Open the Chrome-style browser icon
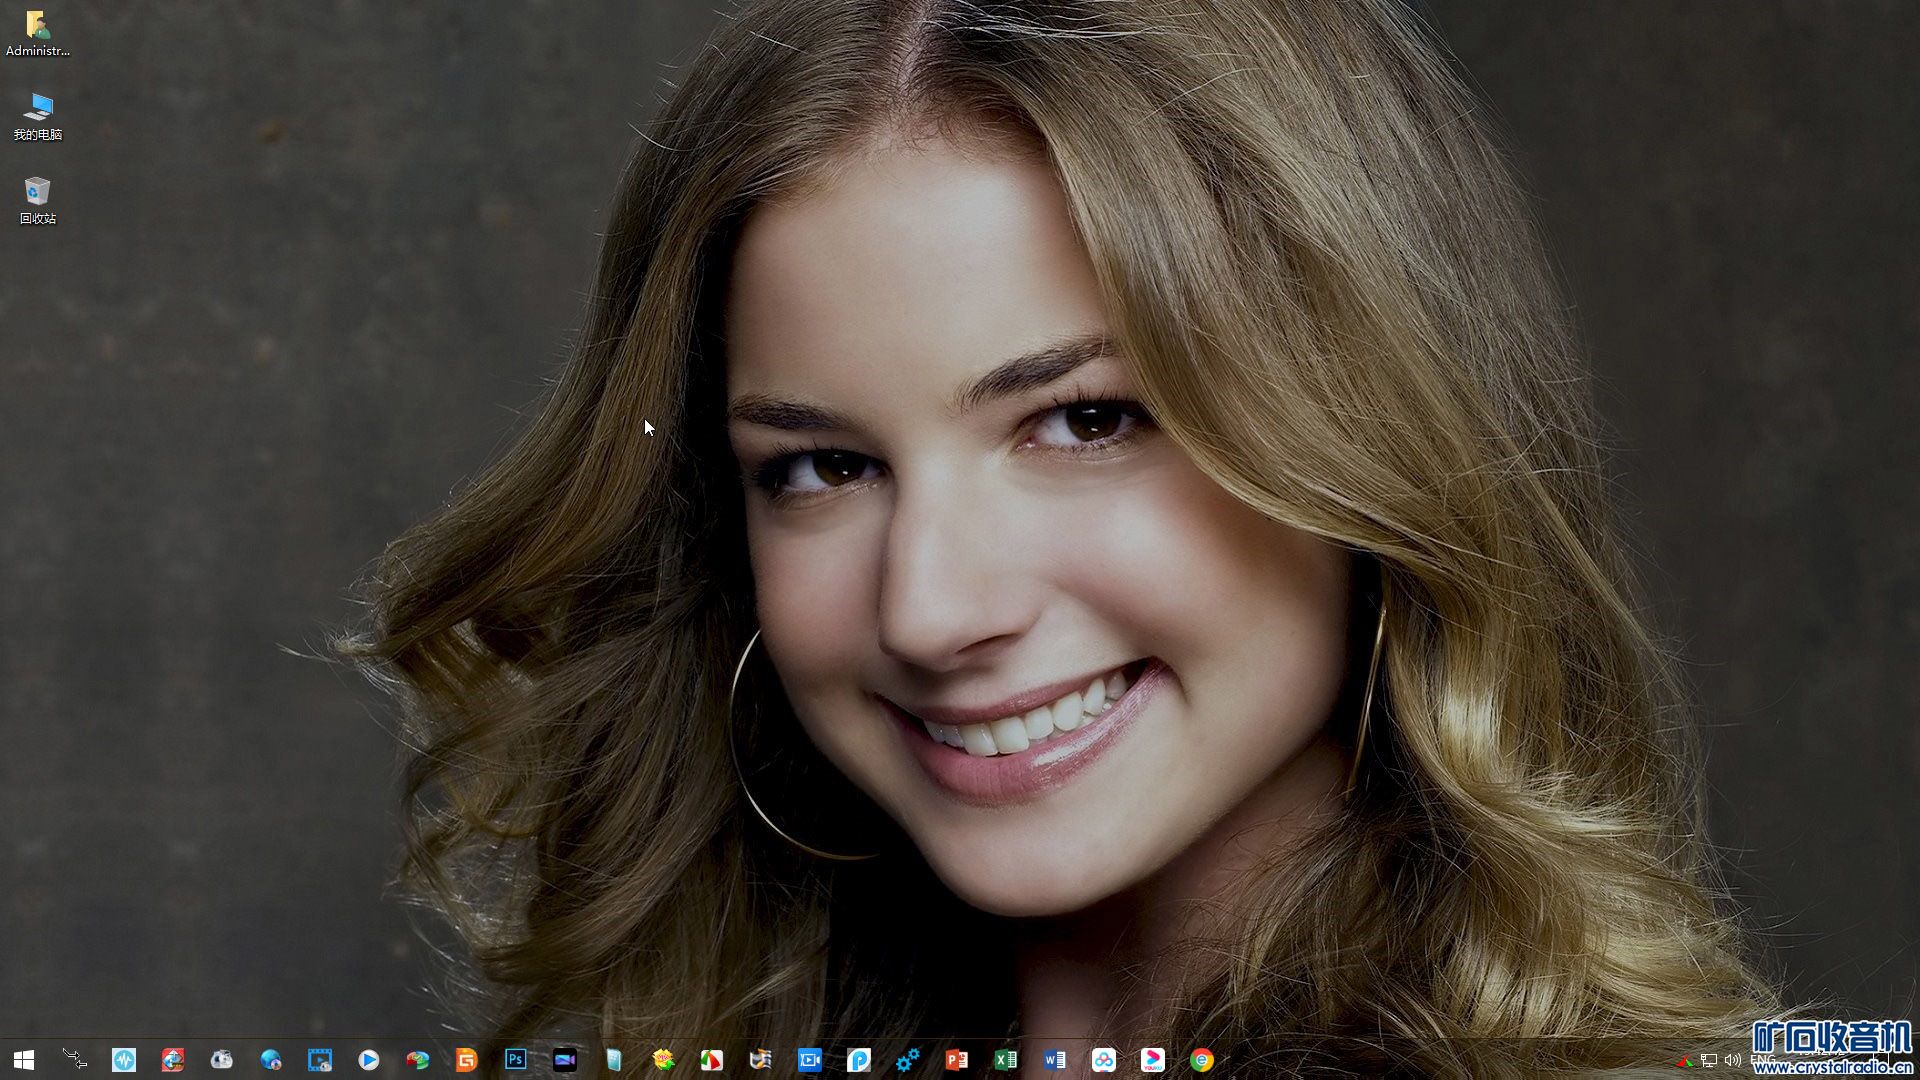 1202,1059
